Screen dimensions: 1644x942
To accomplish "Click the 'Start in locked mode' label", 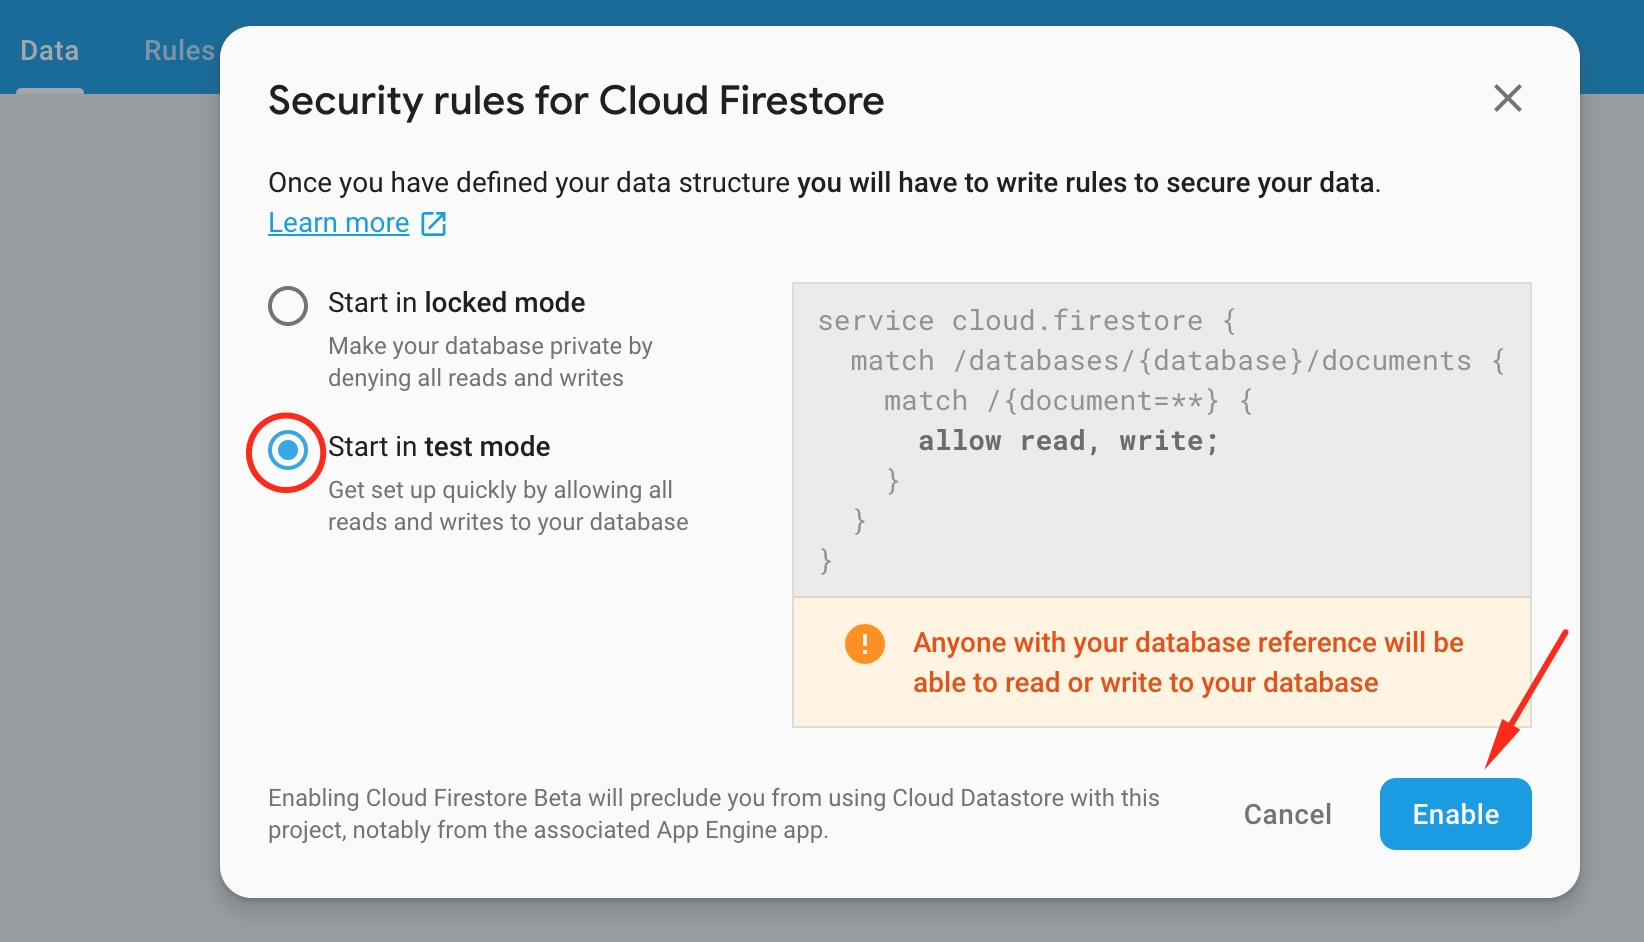I will (x=456, y=303).
